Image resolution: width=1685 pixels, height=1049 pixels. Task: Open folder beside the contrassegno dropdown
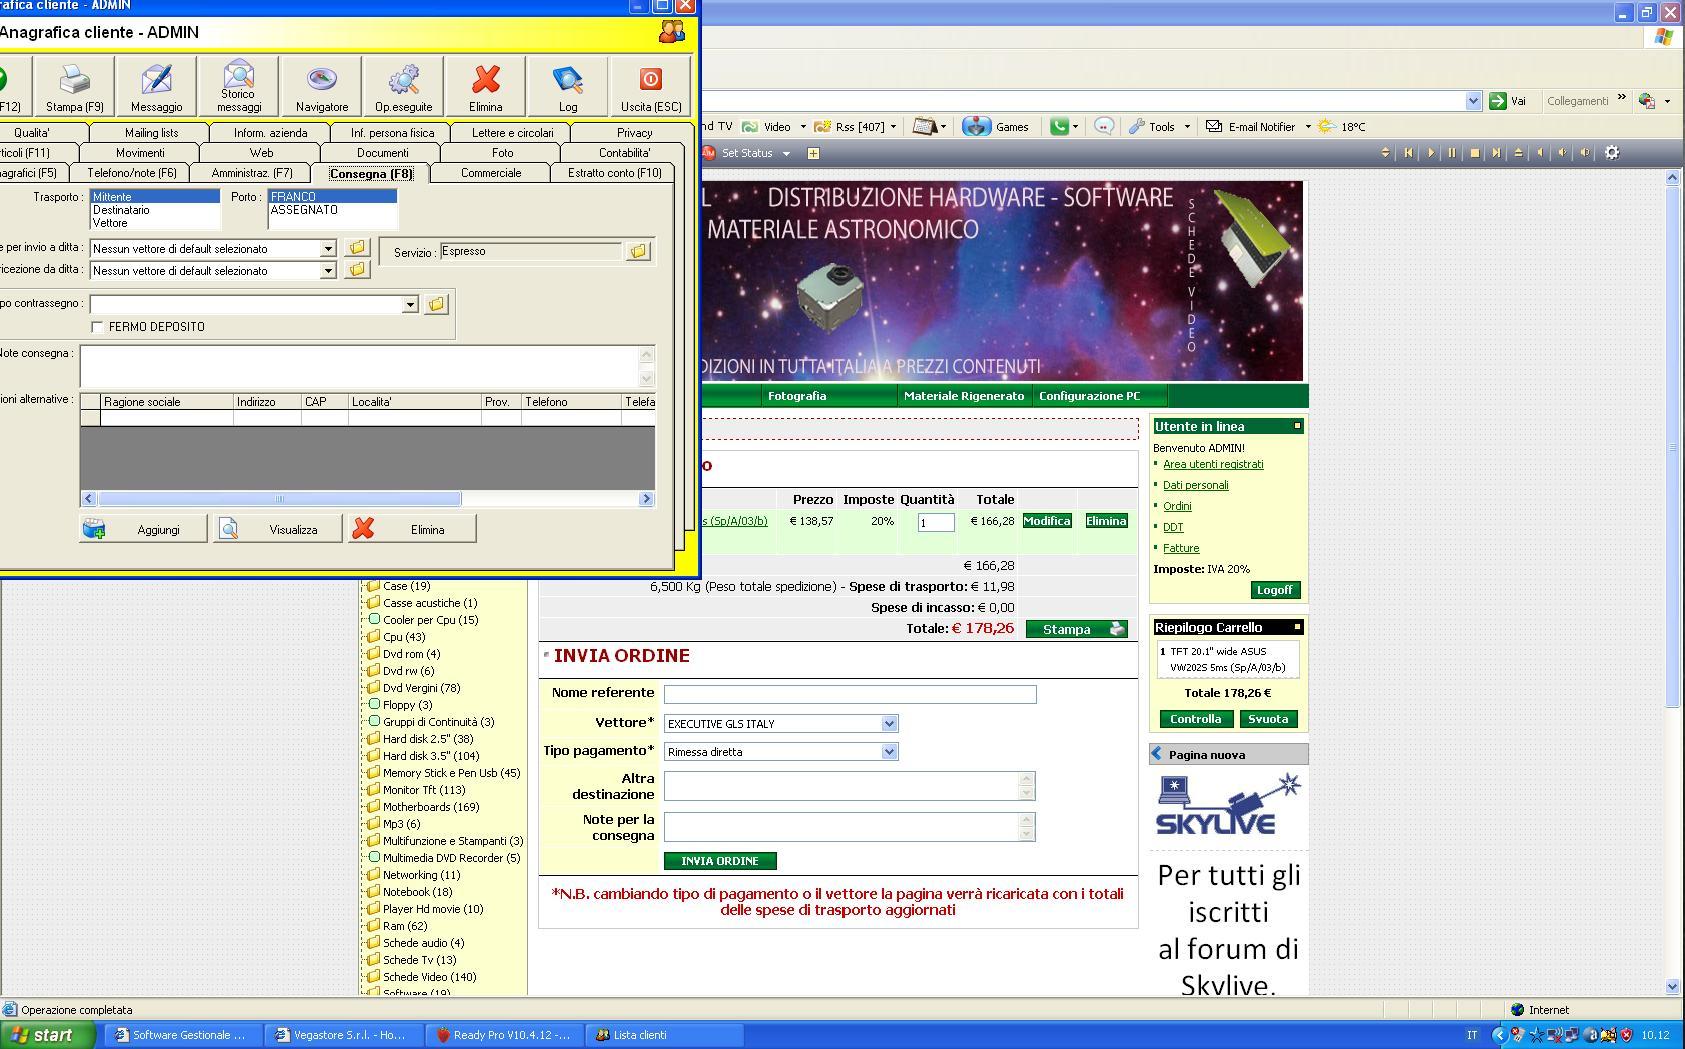click(x=436, y=304)
